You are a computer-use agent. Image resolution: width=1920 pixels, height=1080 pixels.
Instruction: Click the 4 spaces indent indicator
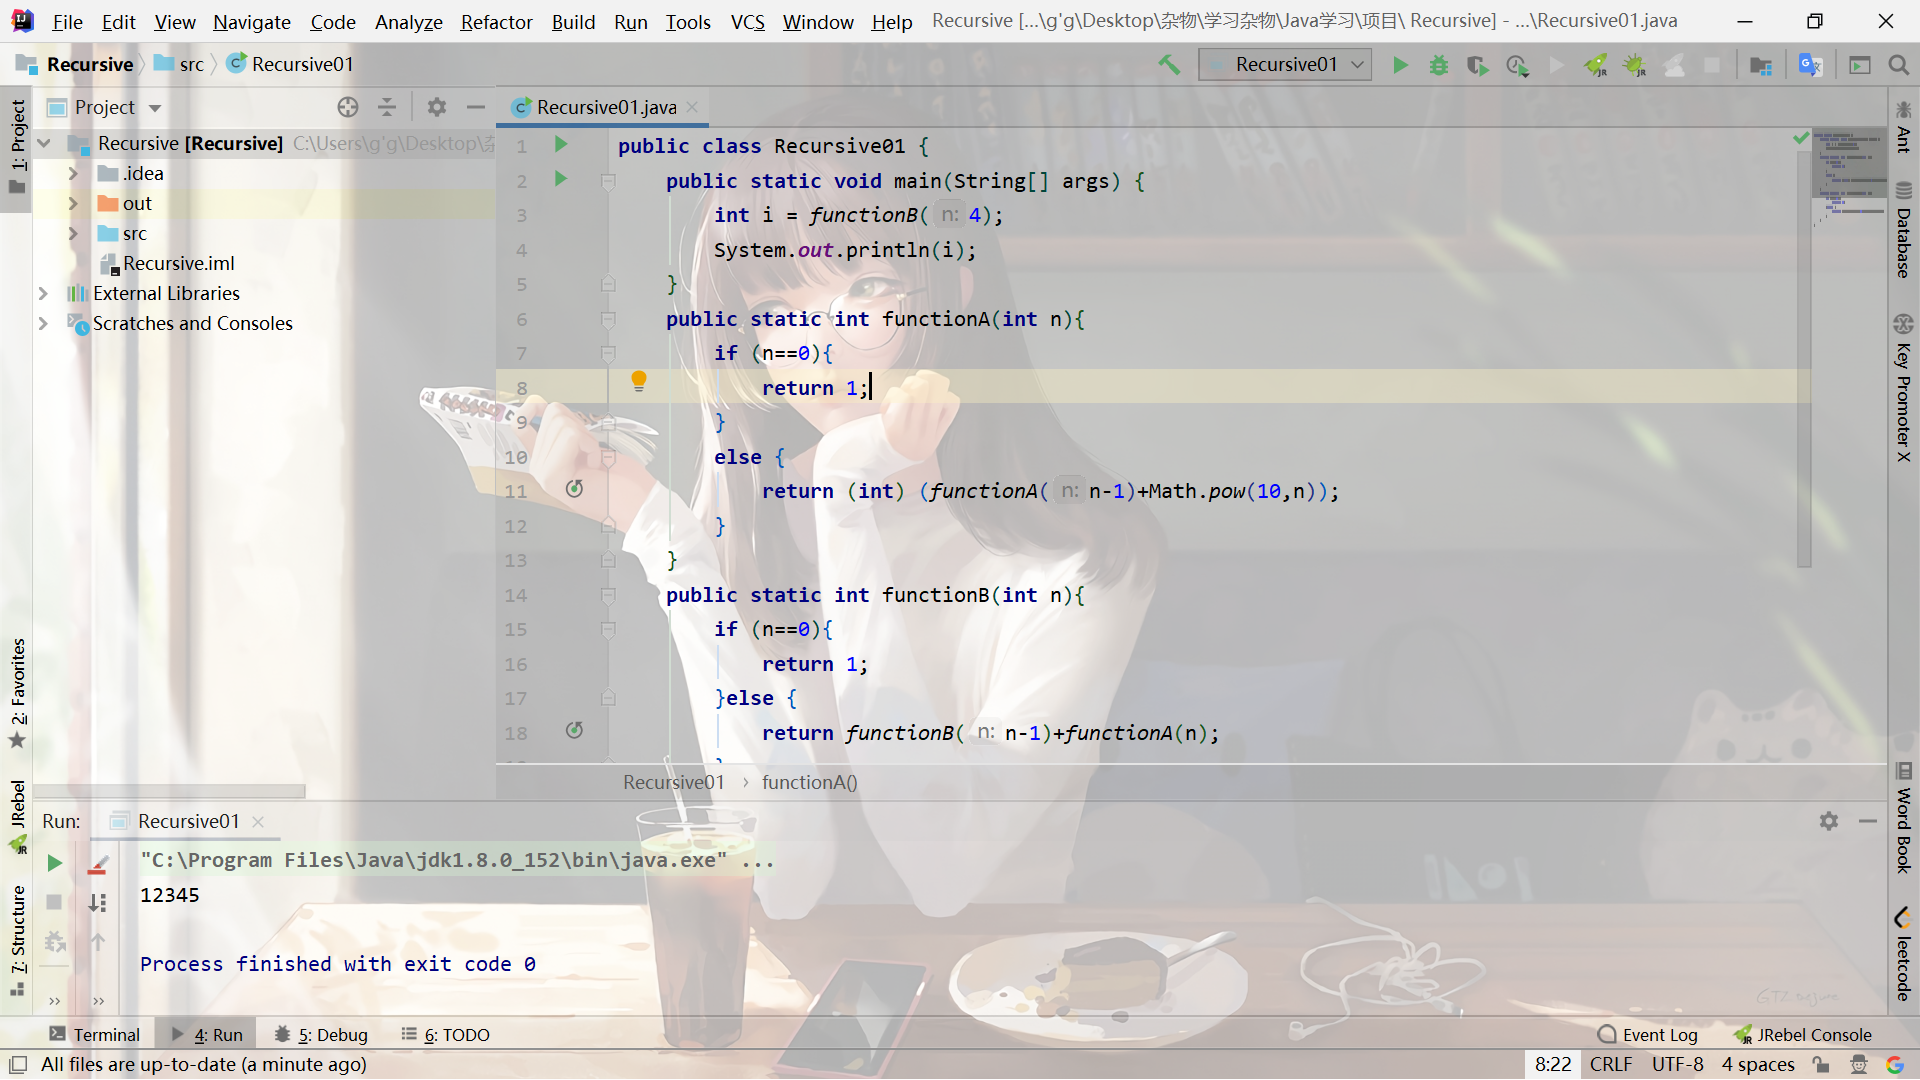coord(1757,1065)
